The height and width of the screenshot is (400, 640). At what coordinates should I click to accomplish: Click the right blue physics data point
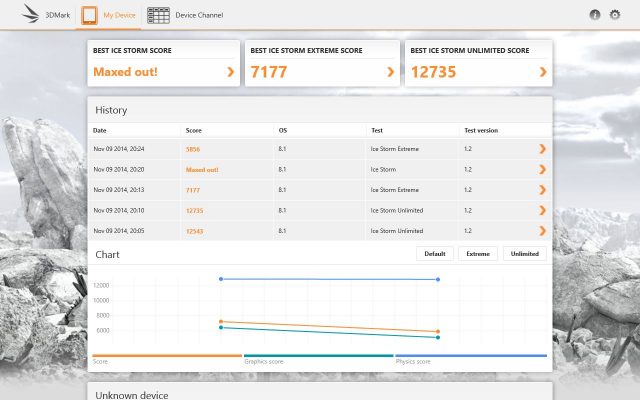click(438, 280)
